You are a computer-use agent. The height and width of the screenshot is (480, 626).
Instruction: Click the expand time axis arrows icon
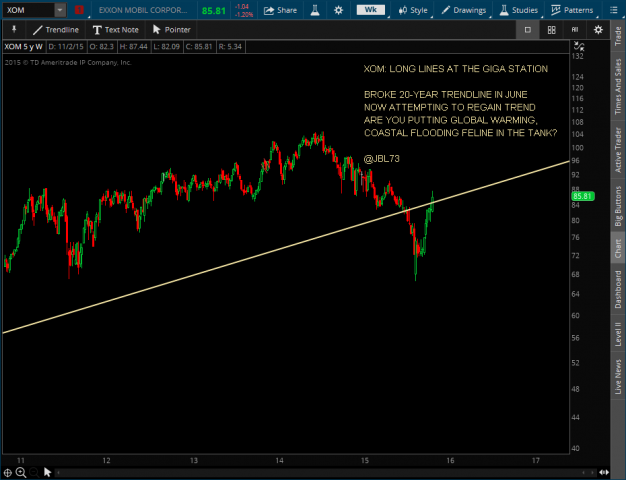click(x=604, y=473)
